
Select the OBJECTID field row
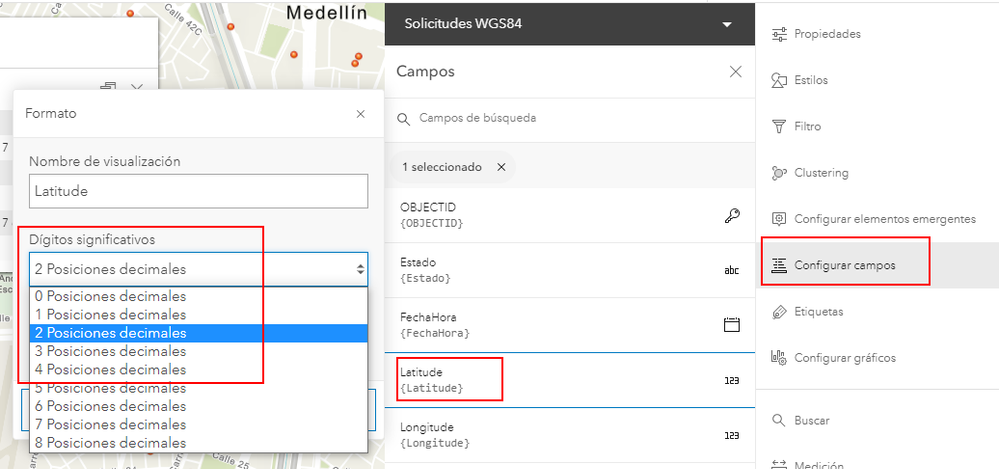click(570, 215)
